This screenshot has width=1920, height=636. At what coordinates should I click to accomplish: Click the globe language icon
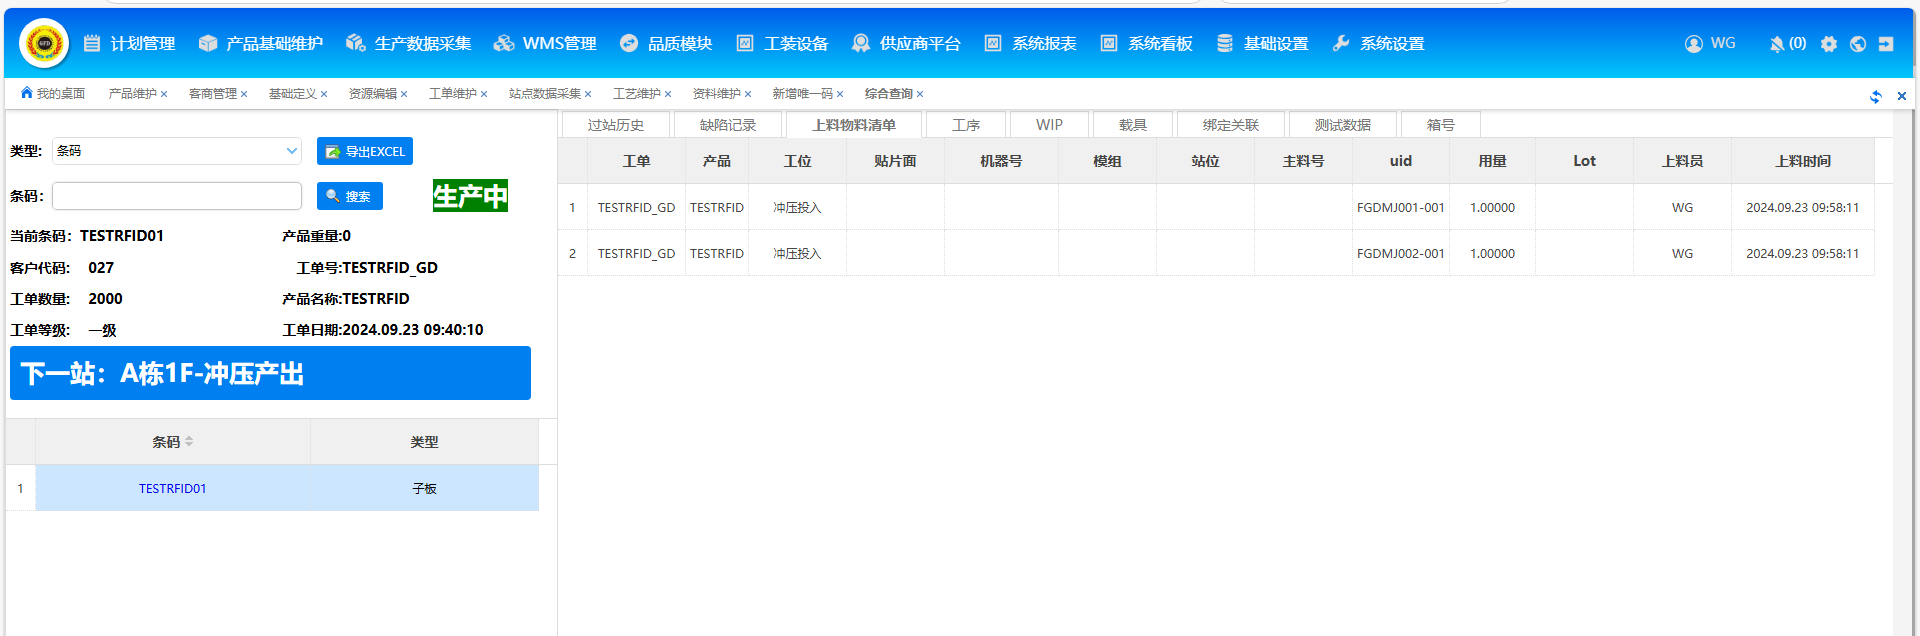(1858, 44)
